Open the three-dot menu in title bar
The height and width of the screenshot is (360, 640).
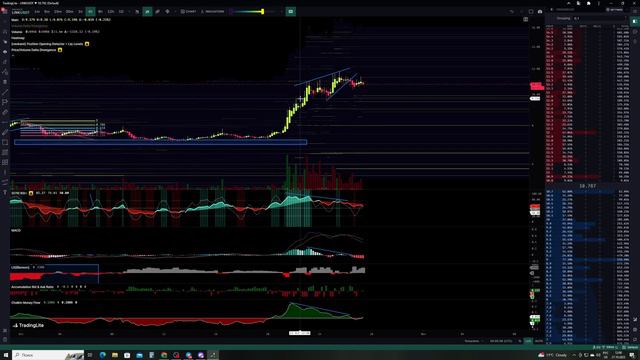pyautogui.click(x=598, y=3)
